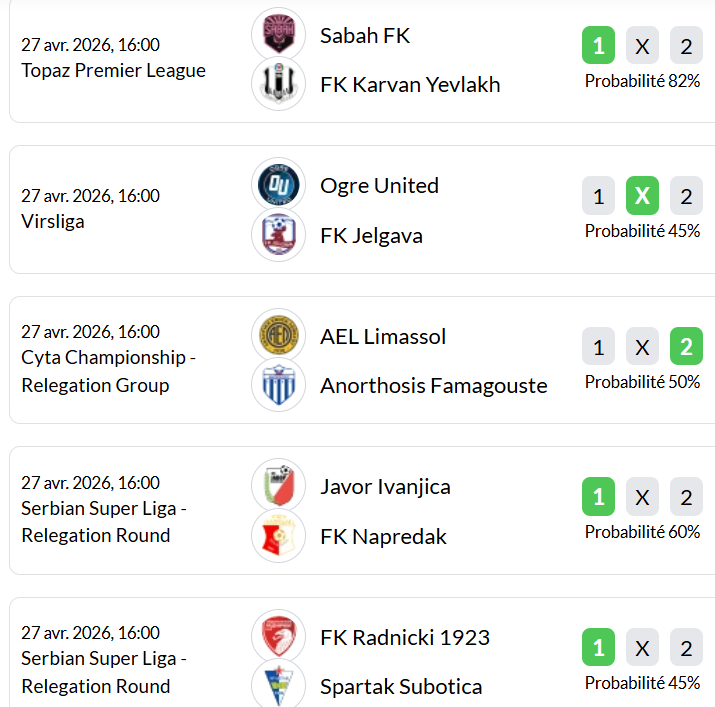This screenshot has width=715, height=707.
Task: Choose away win 2 for AEL Limassol match
Action: point(686,347)
